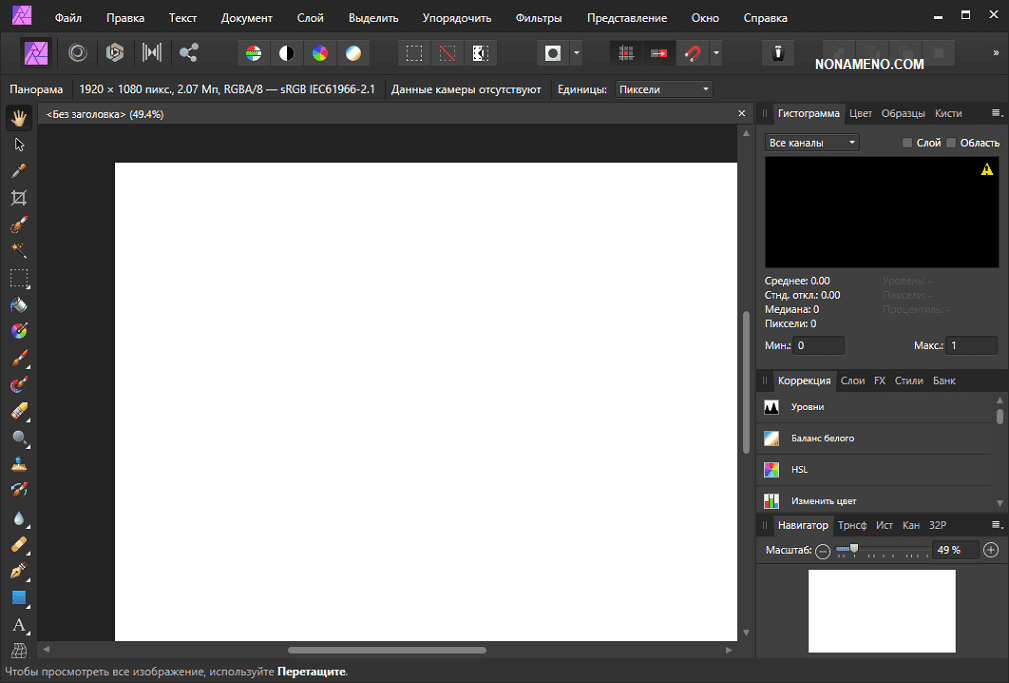Click the Export persona share icon

click(189, 53)
